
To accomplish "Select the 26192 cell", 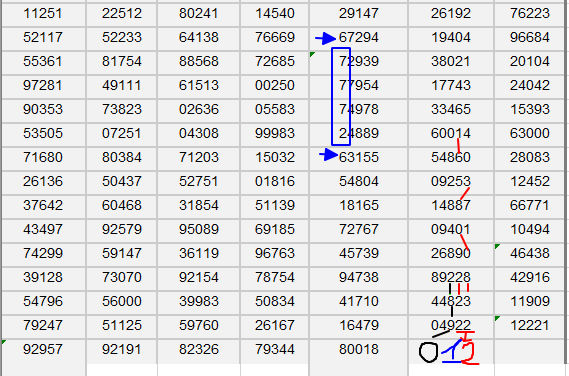I will [451, 14].
